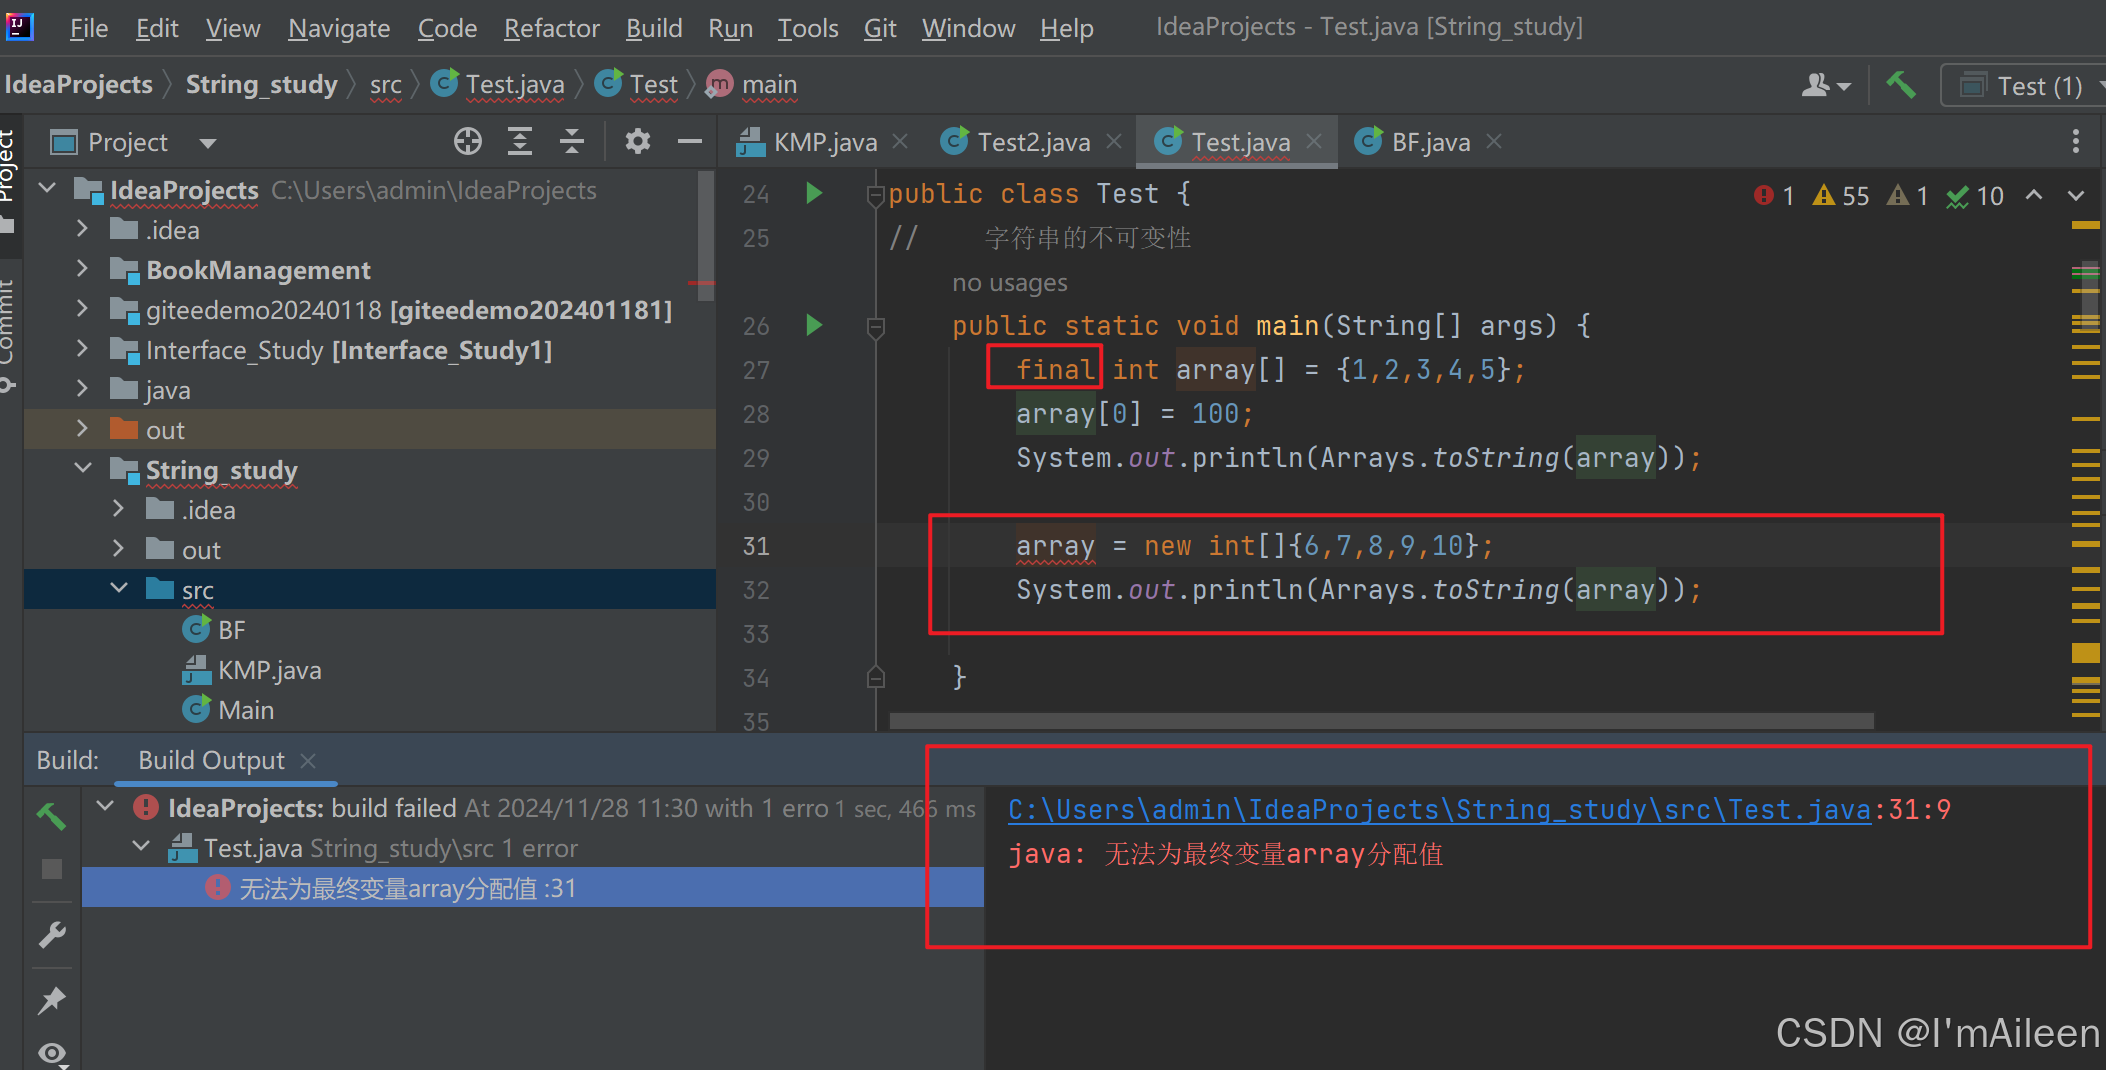Expand the giteedemo20240118 module
The width and height of the screenshot is (2106, 1070).
[82, 309]
